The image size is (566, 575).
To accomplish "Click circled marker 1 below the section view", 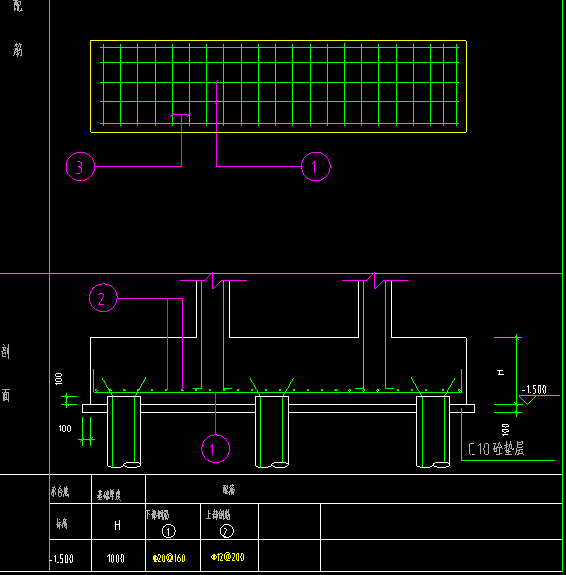I will pos(216,449).
